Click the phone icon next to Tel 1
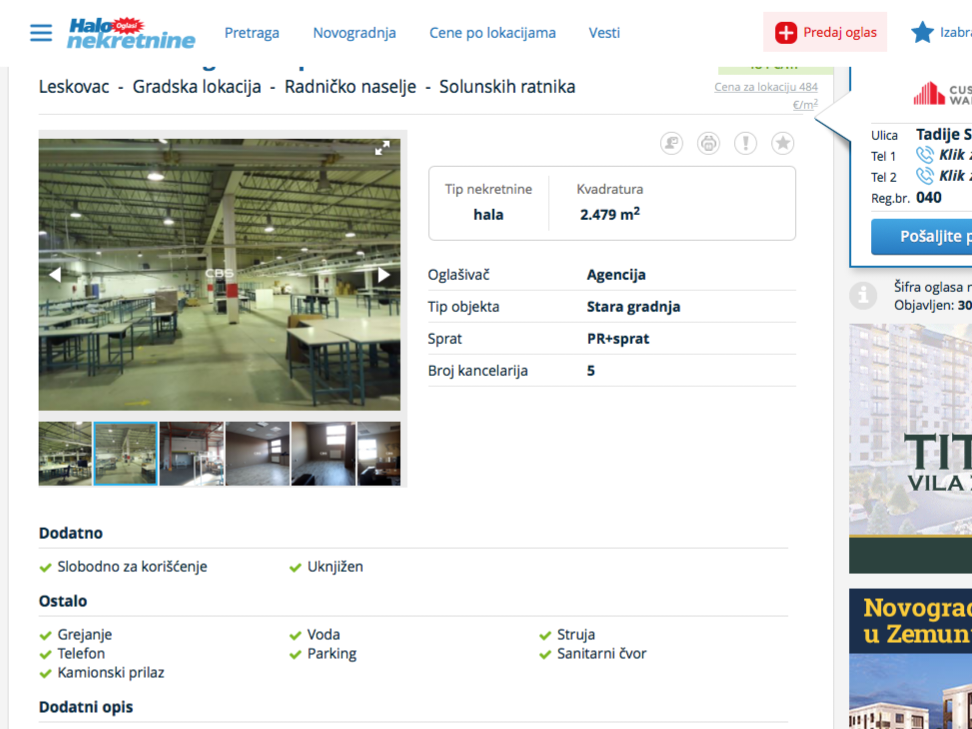Viewport: 972px width, 729px height. 925,155
